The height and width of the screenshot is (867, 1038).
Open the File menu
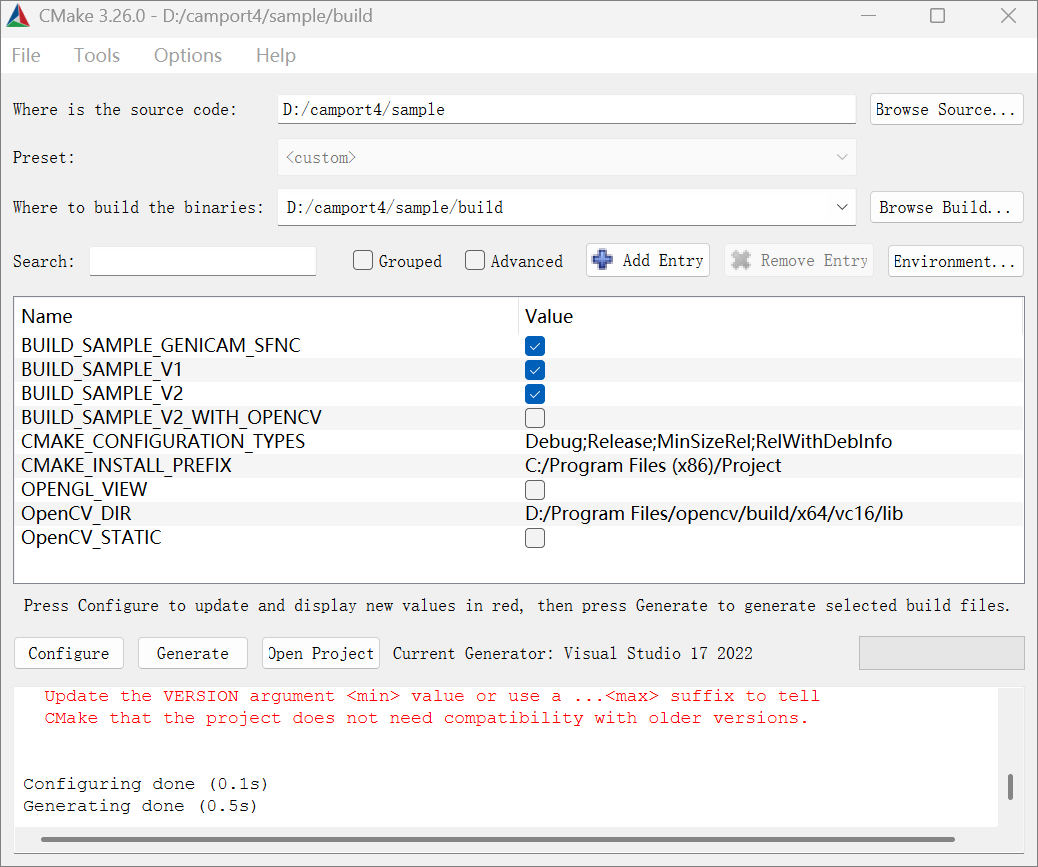[x=26, y=56]
